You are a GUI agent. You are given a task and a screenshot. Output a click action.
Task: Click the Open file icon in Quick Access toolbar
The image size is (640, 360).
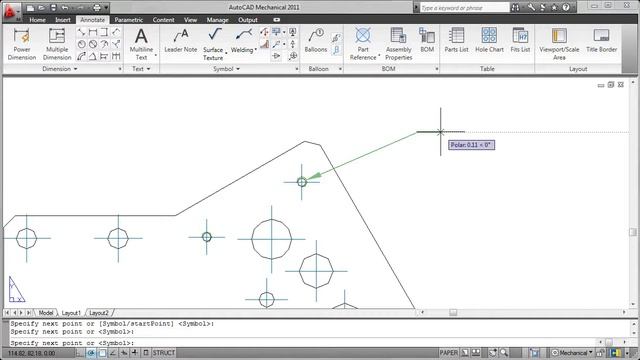click(41, 8)
